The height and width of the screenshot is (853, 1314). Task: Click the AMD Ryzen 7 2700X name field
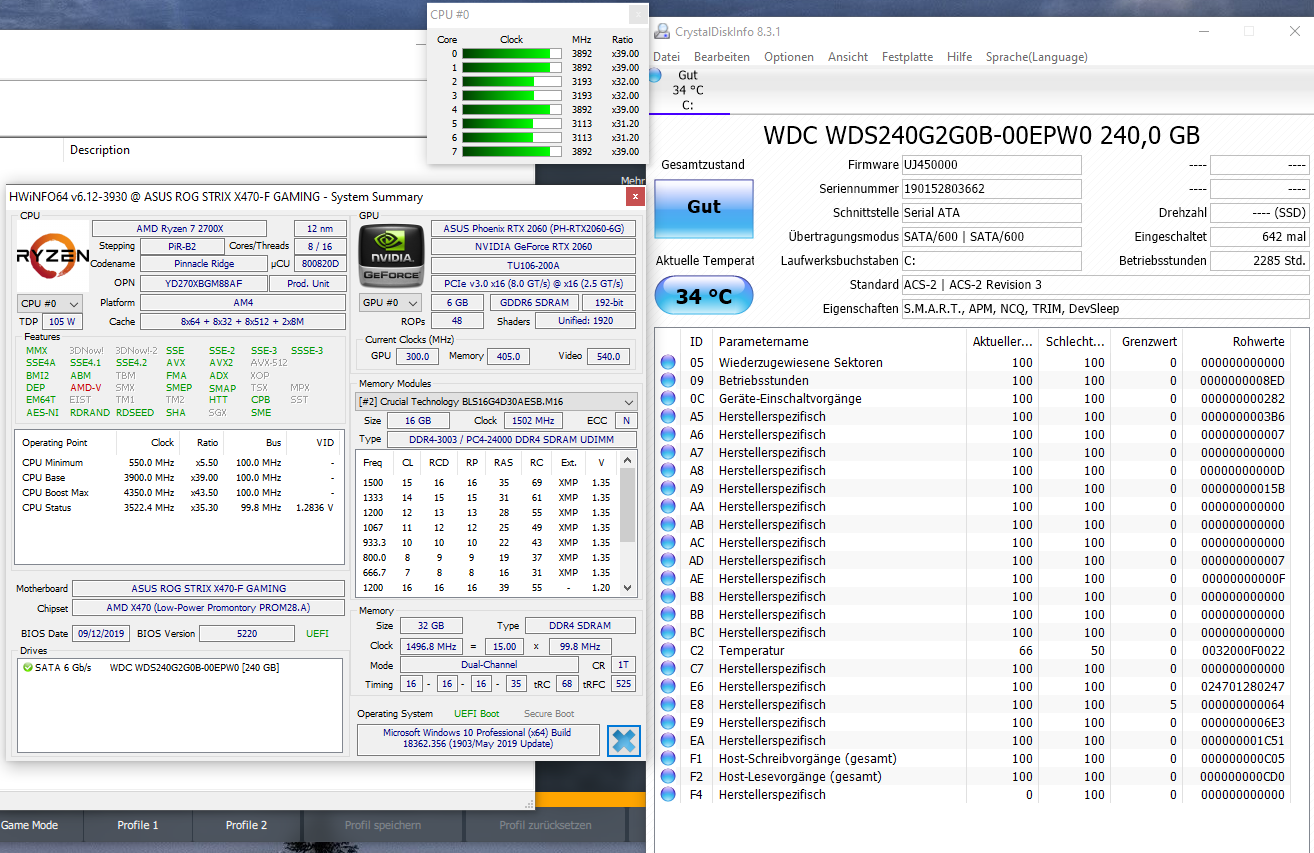tap(179, 229)
